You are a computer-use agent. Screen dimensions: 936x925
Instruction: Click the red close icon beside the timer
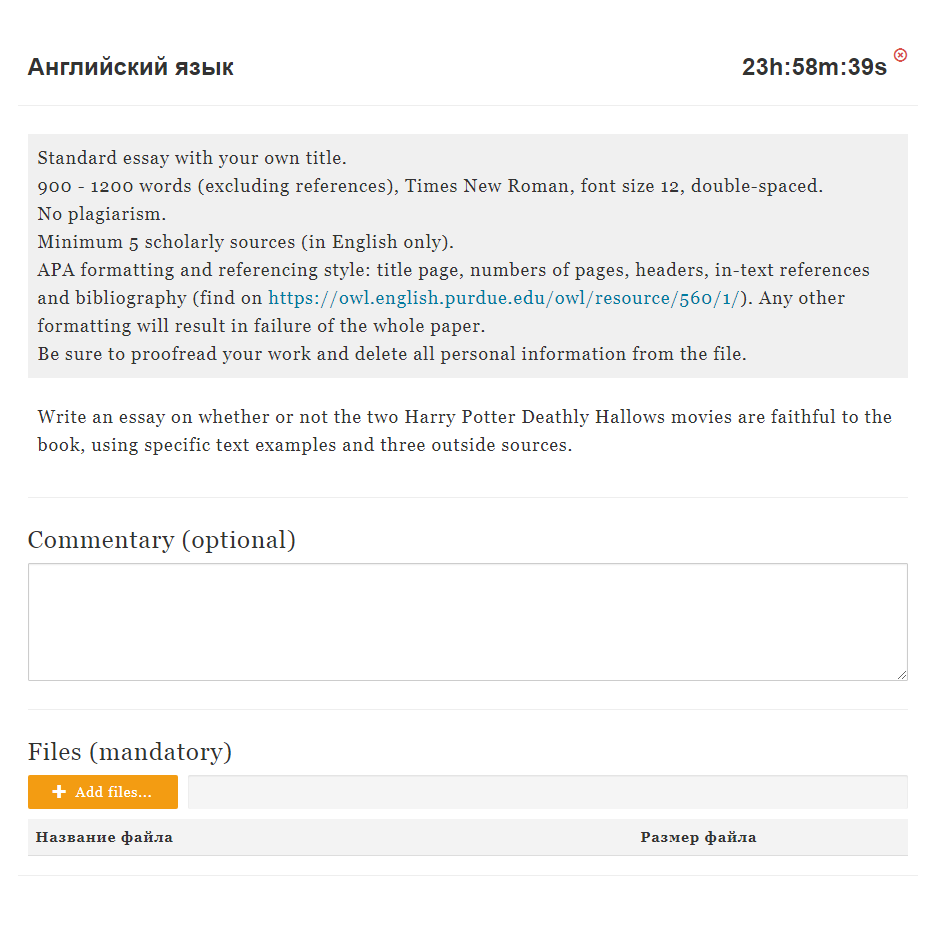click(x=900, y=55)
